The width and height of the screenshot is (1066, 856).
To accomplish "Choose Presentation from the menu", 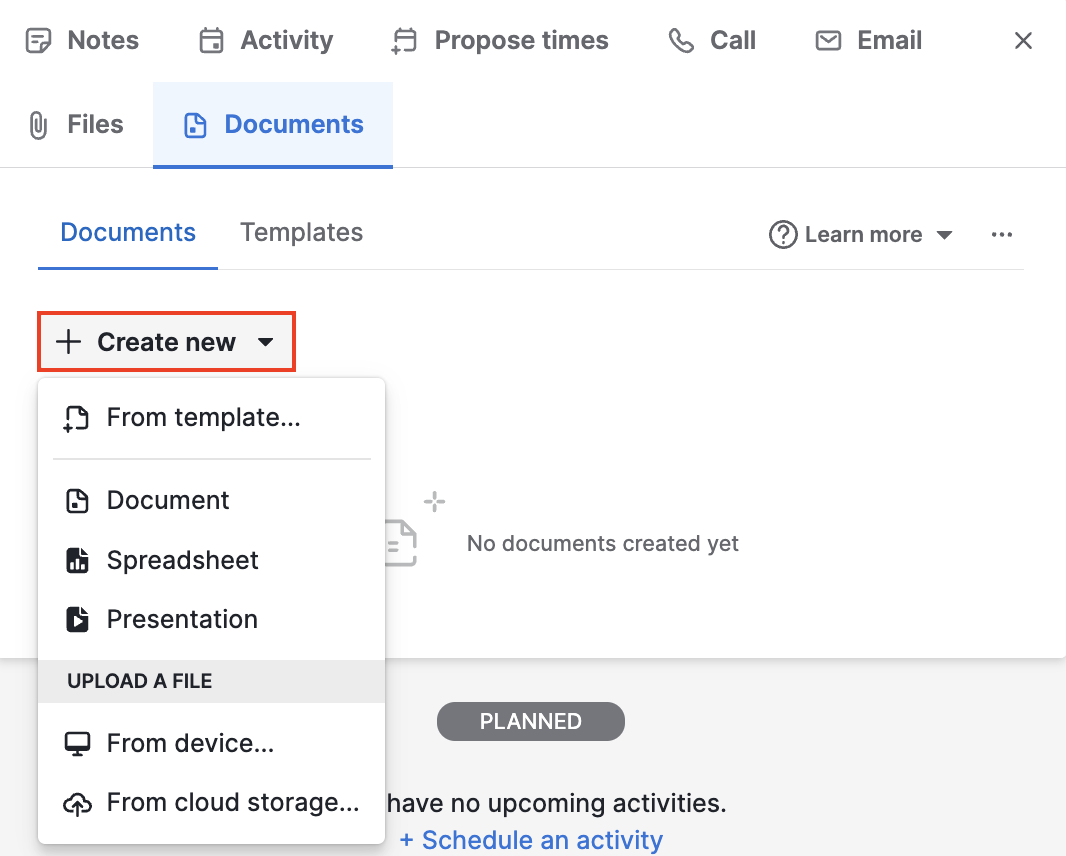I will coord(182,619).
